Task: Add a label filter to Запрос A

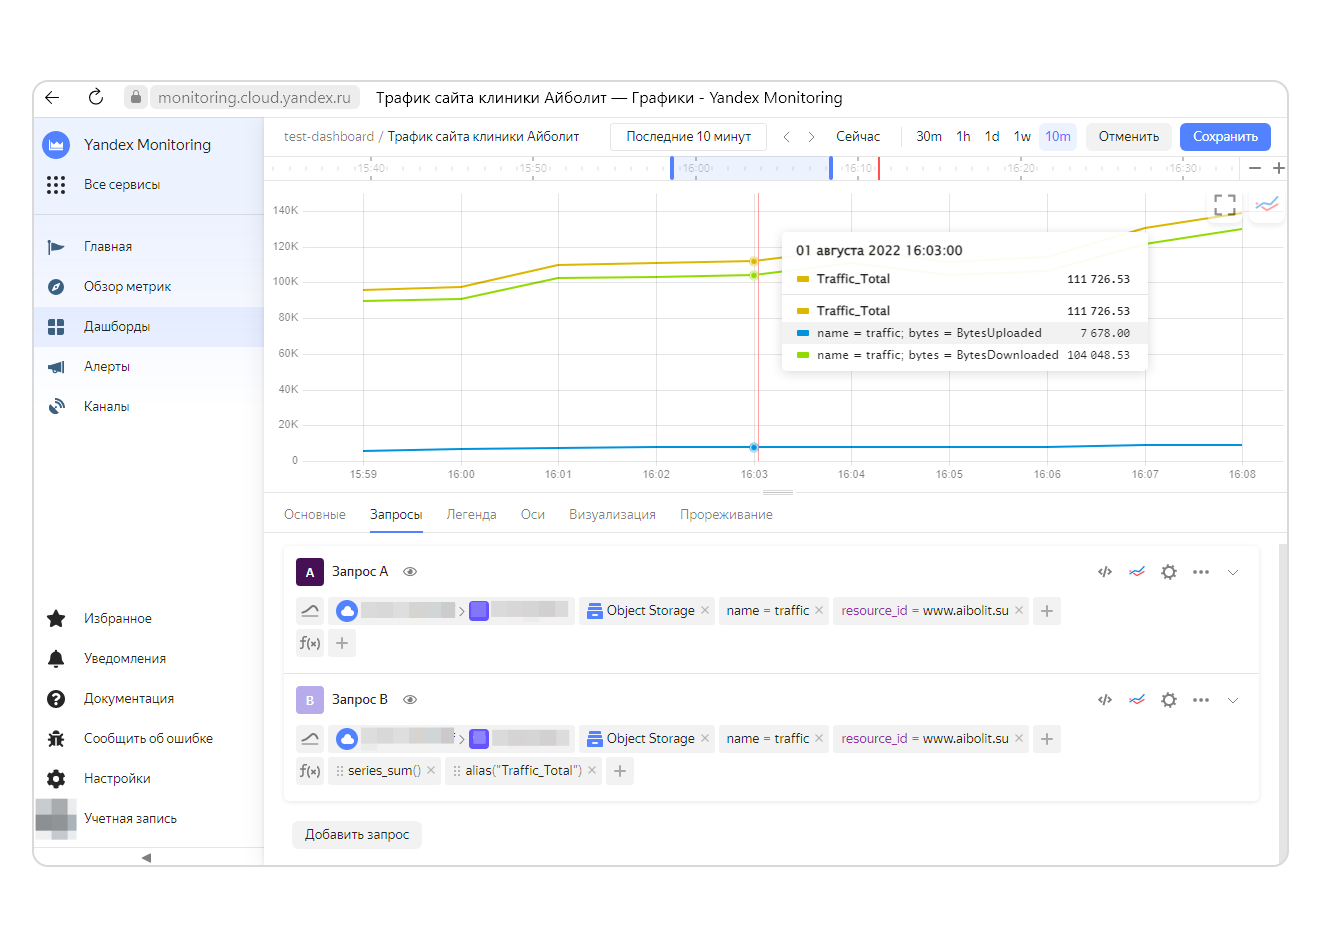Action: [1047, 611]
